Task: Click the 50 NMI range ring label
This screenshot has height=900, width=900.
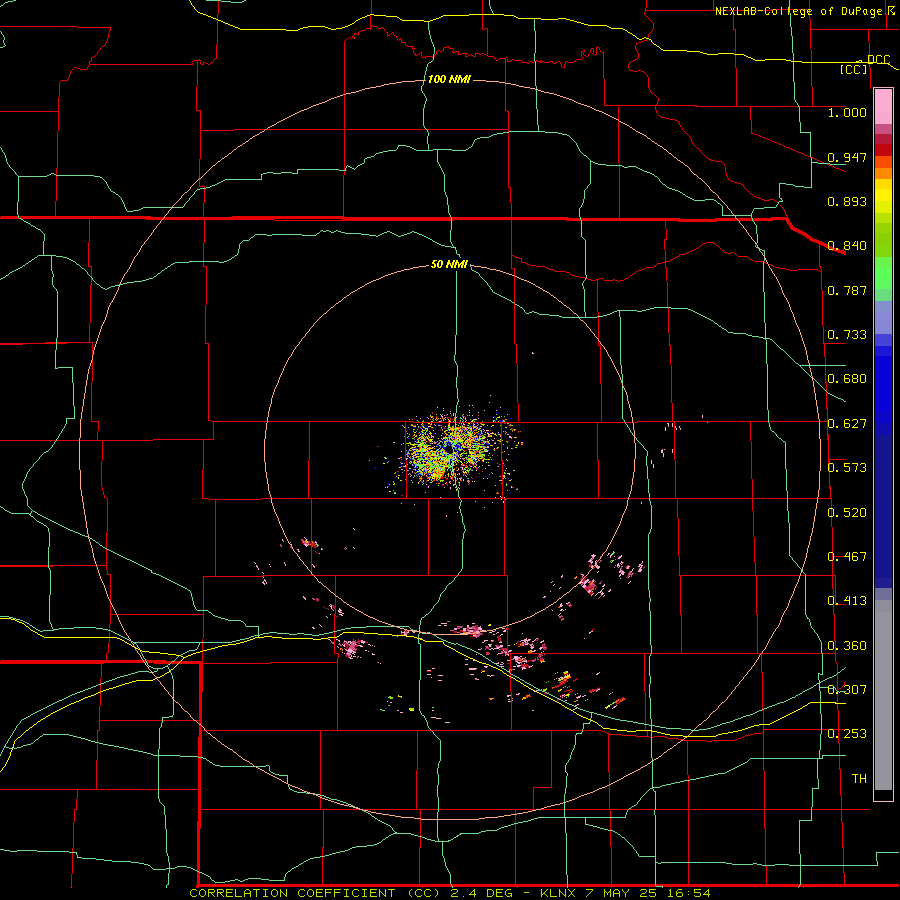Action: tap(449, 264)
